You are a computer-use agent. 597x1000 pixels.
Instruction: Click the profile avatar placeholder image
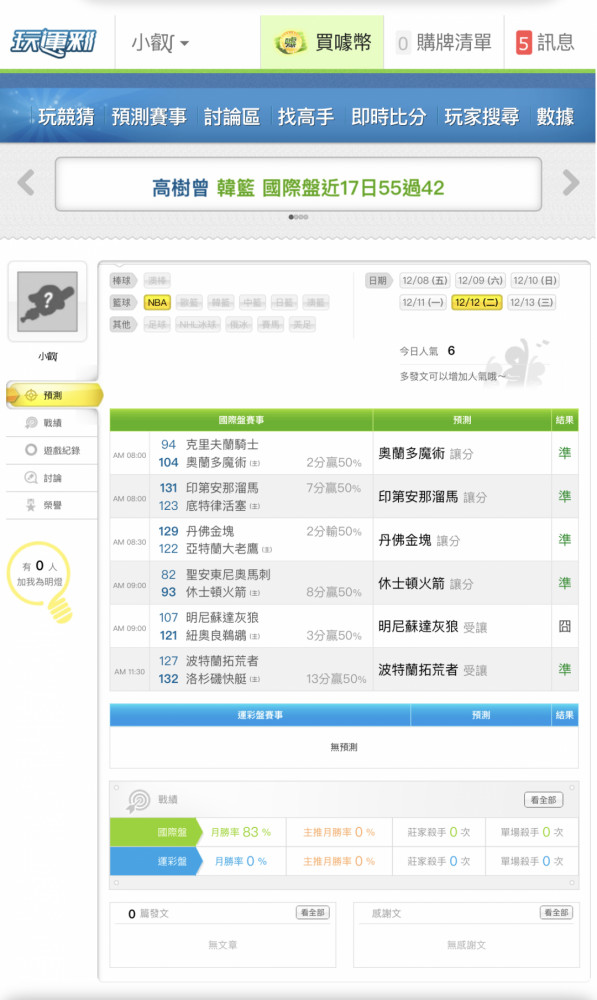click(x=47, y=301)
